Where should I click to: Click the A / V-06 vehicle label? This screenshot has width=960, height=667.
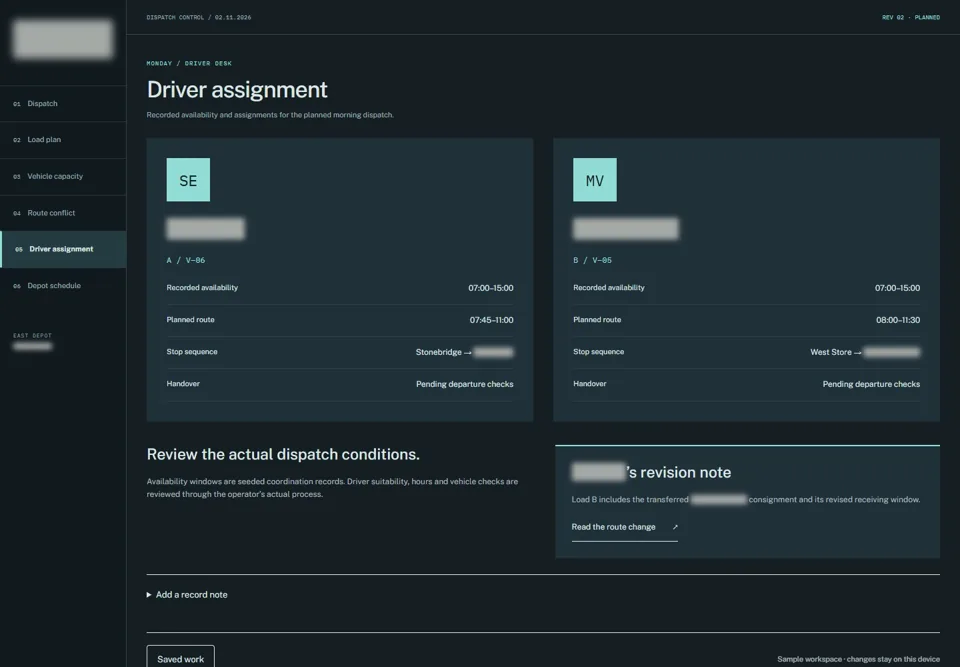click(186, 260)
